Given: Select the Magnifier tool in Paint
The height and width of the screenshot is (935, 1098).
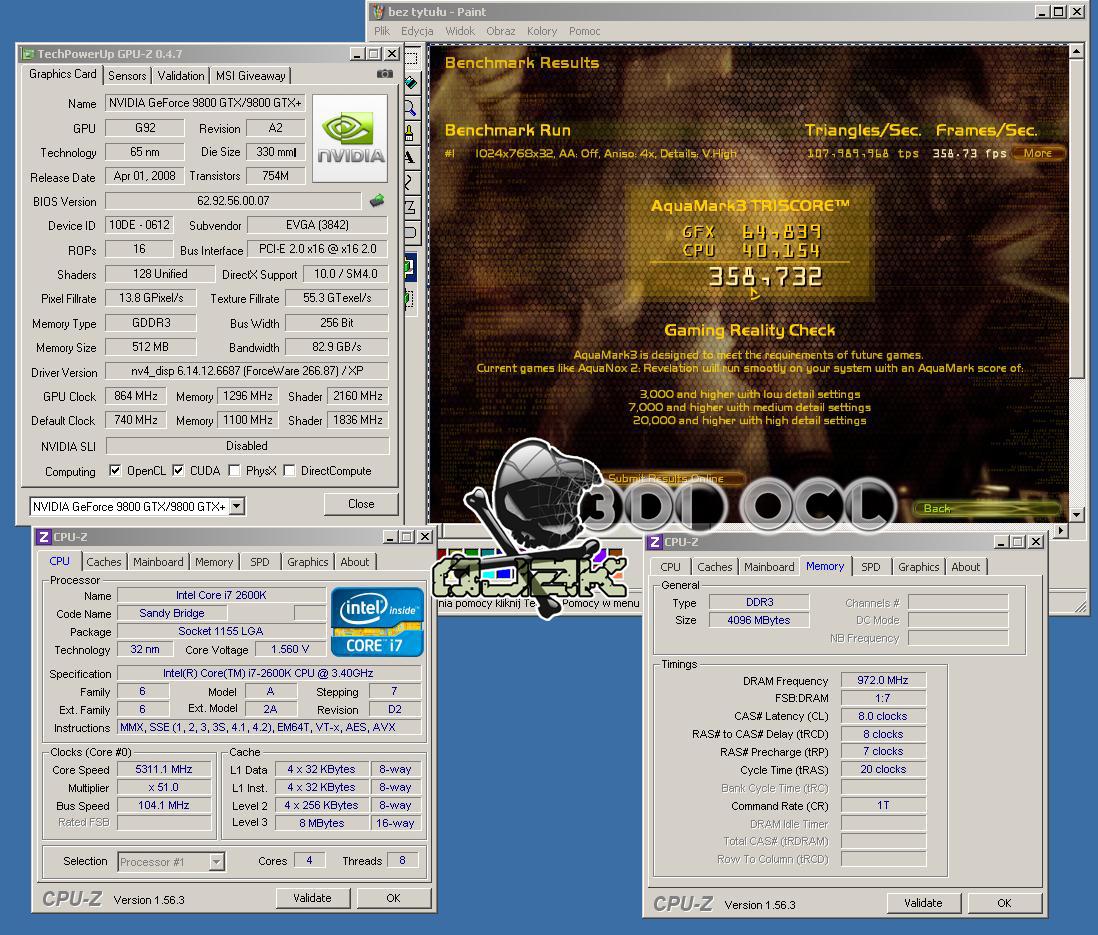Looking at the screenshot, I should point(411,108).
